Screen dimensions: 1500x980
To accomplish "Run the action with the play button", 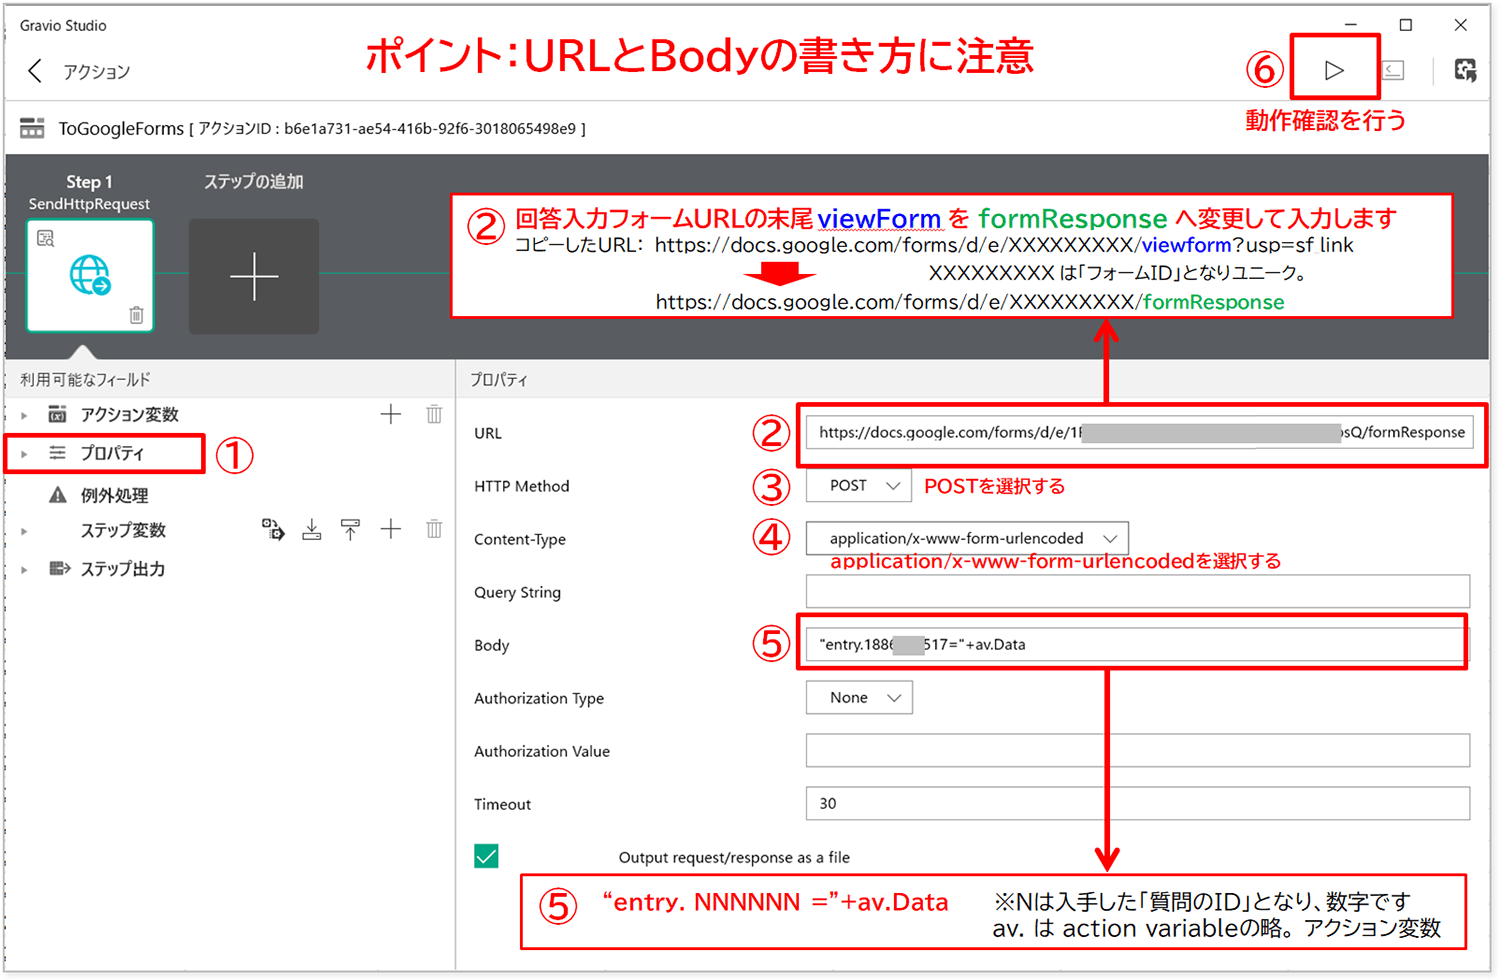I will [1334, 70].
